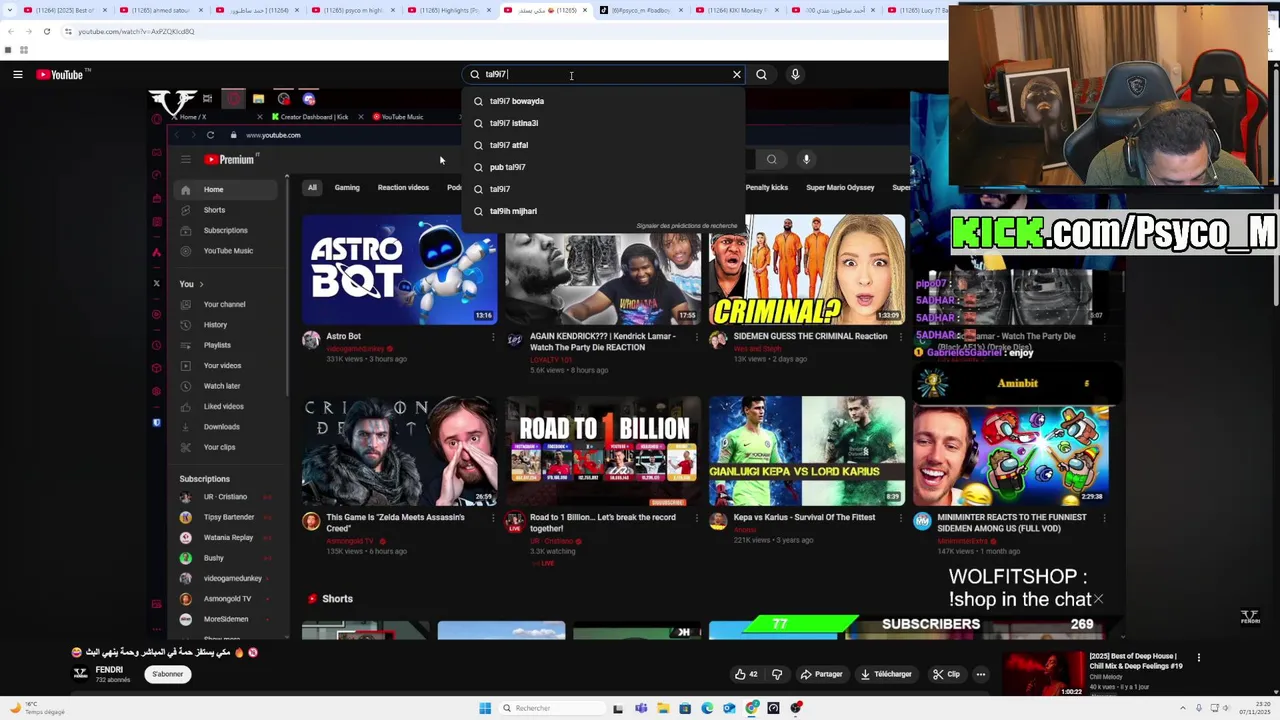Select the 'Penalty kicks' filter chip

coord(767,187)
